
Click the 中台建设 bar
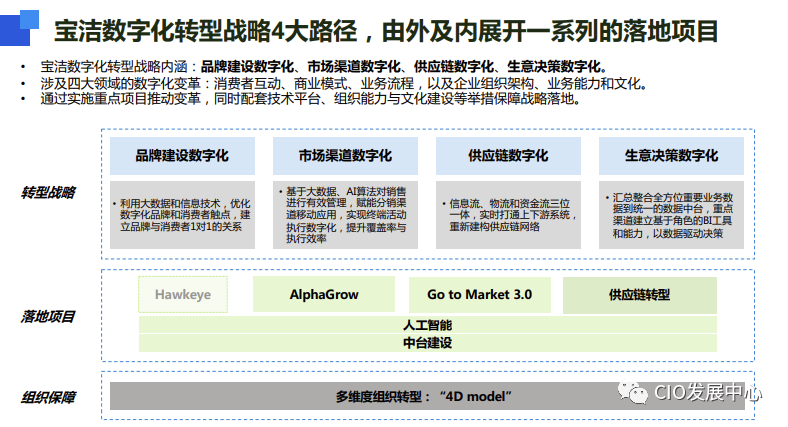(428, 343)
